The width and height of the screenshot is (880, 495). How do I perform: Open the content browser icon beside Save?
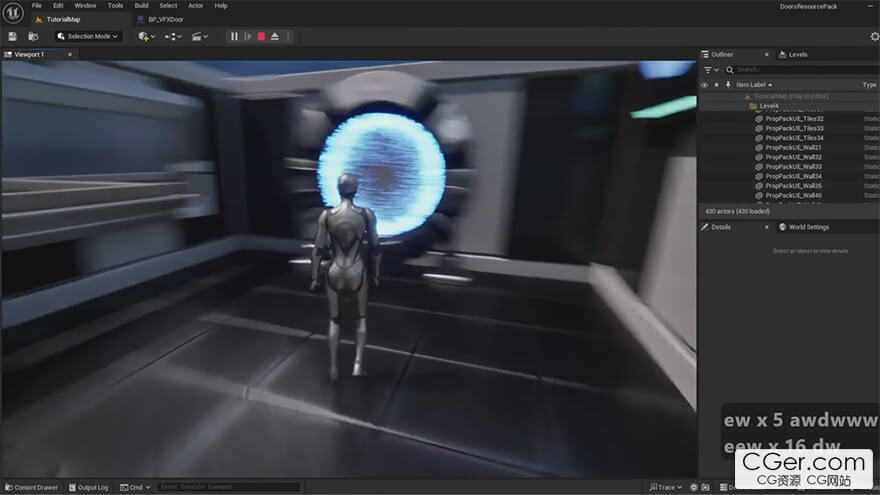[33, 36]
